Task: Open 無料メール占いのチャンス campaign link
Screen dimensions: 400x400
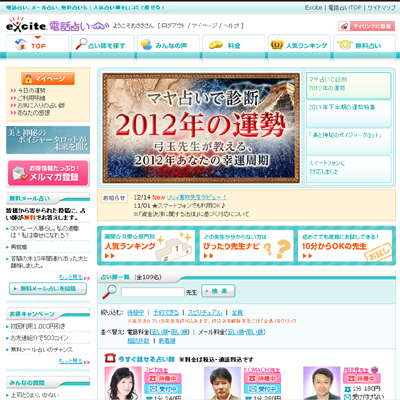Action: point(41,349)
